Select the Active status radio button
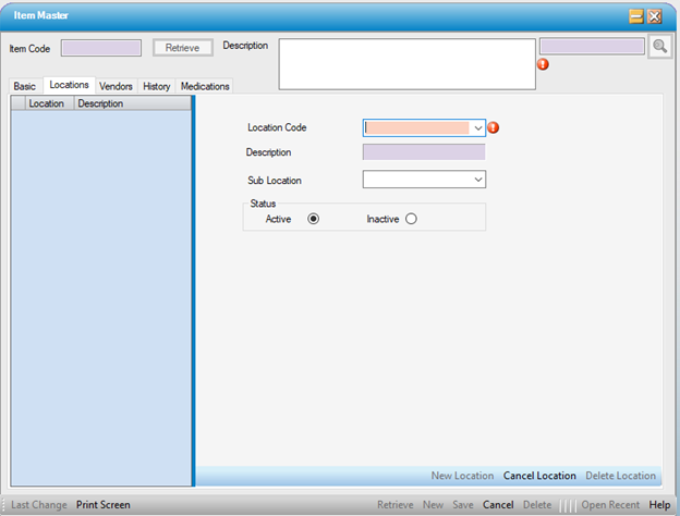The height and width of the screenshot is (516, 680). click(314, 219)
